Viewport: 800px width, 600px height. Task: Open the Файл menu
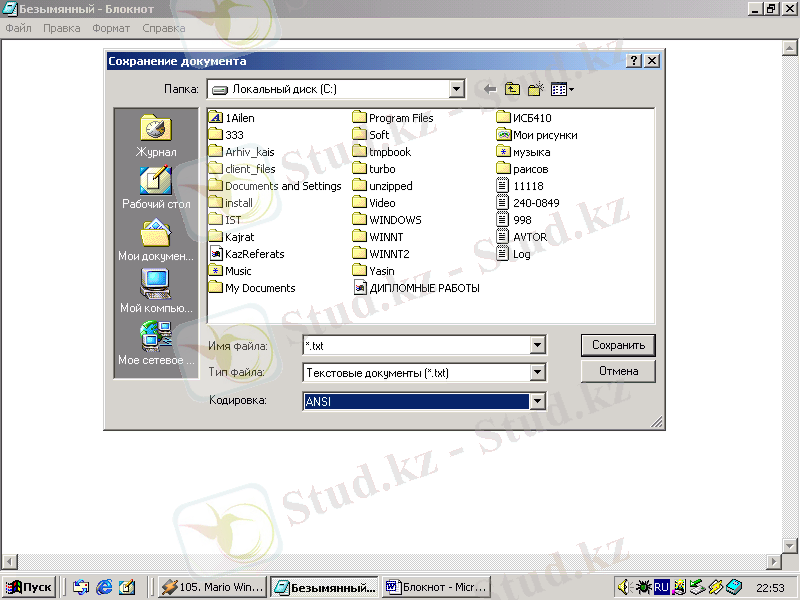18,28
